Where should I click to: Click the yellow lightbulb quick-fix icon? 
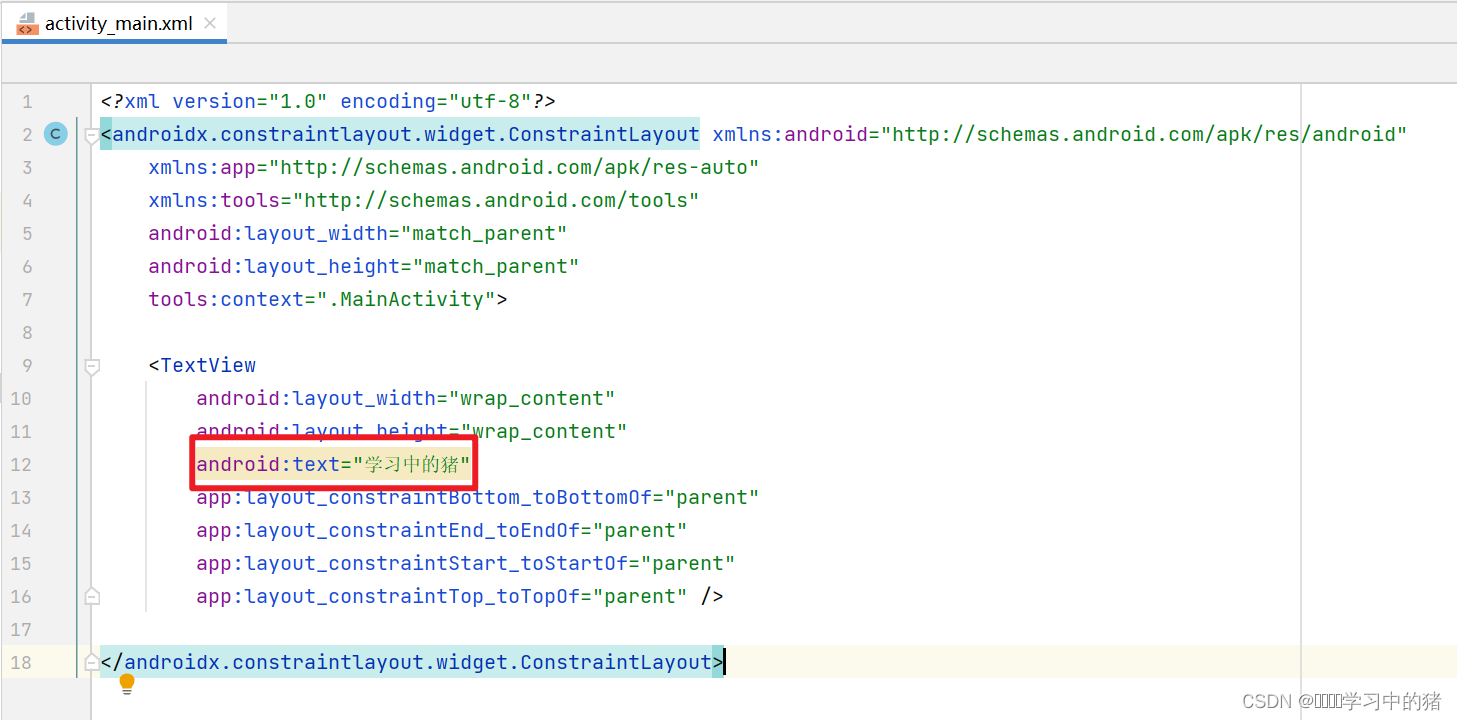click(x=127, y=685)
